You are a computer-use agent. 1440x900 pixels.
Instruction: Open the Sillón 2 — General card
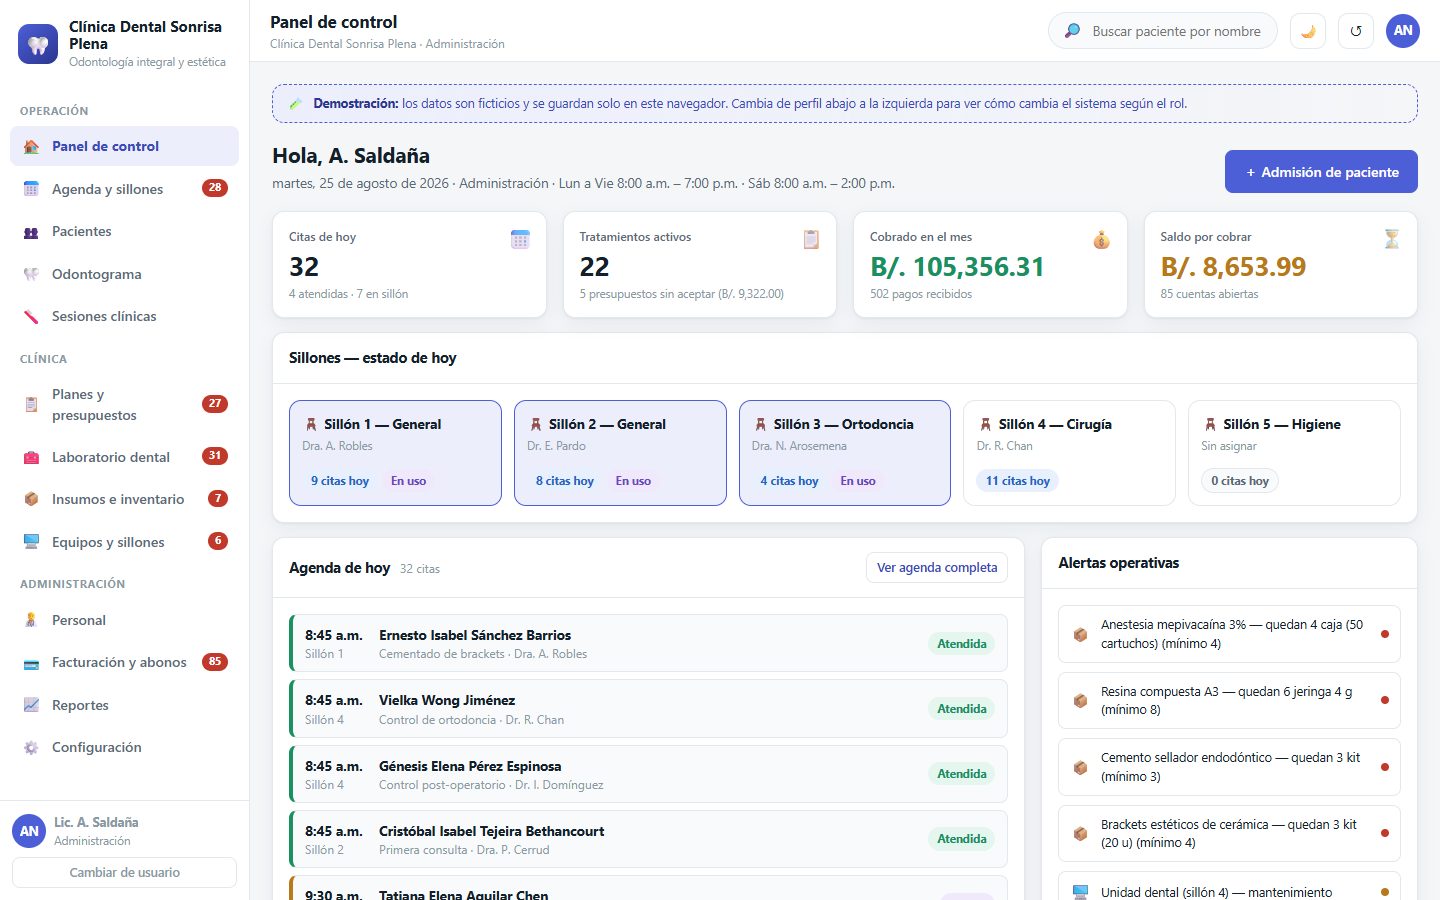click(x=620, y=453)
